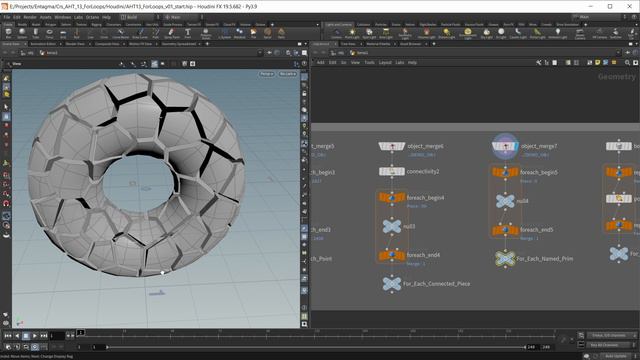This screenshot has height=360, width=640.
Task: Open the Keys All Channels dropdown
Action: pos(611,345)
